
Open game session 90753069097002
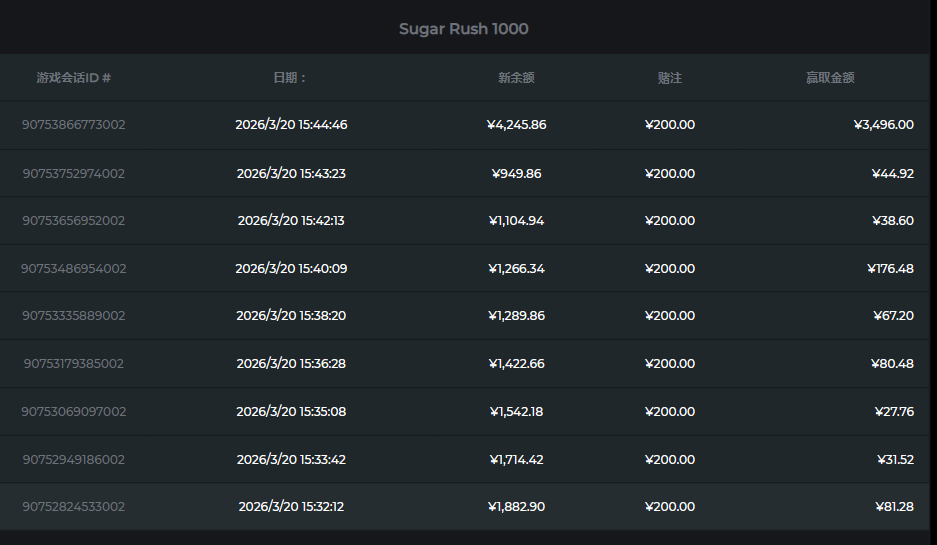coord(73,411)
